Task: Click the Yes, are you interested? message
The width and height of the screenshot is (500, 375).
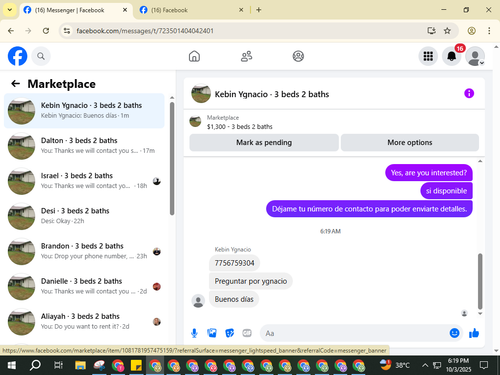Action: tap(429, 173)
